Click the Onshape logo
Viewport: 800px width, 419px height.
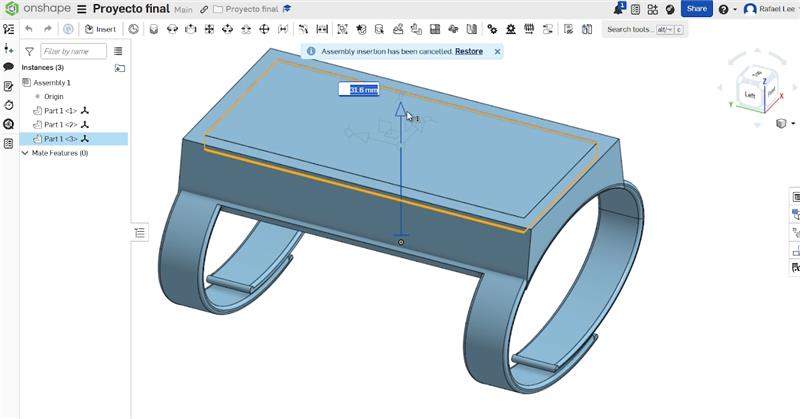coord(11,9)
